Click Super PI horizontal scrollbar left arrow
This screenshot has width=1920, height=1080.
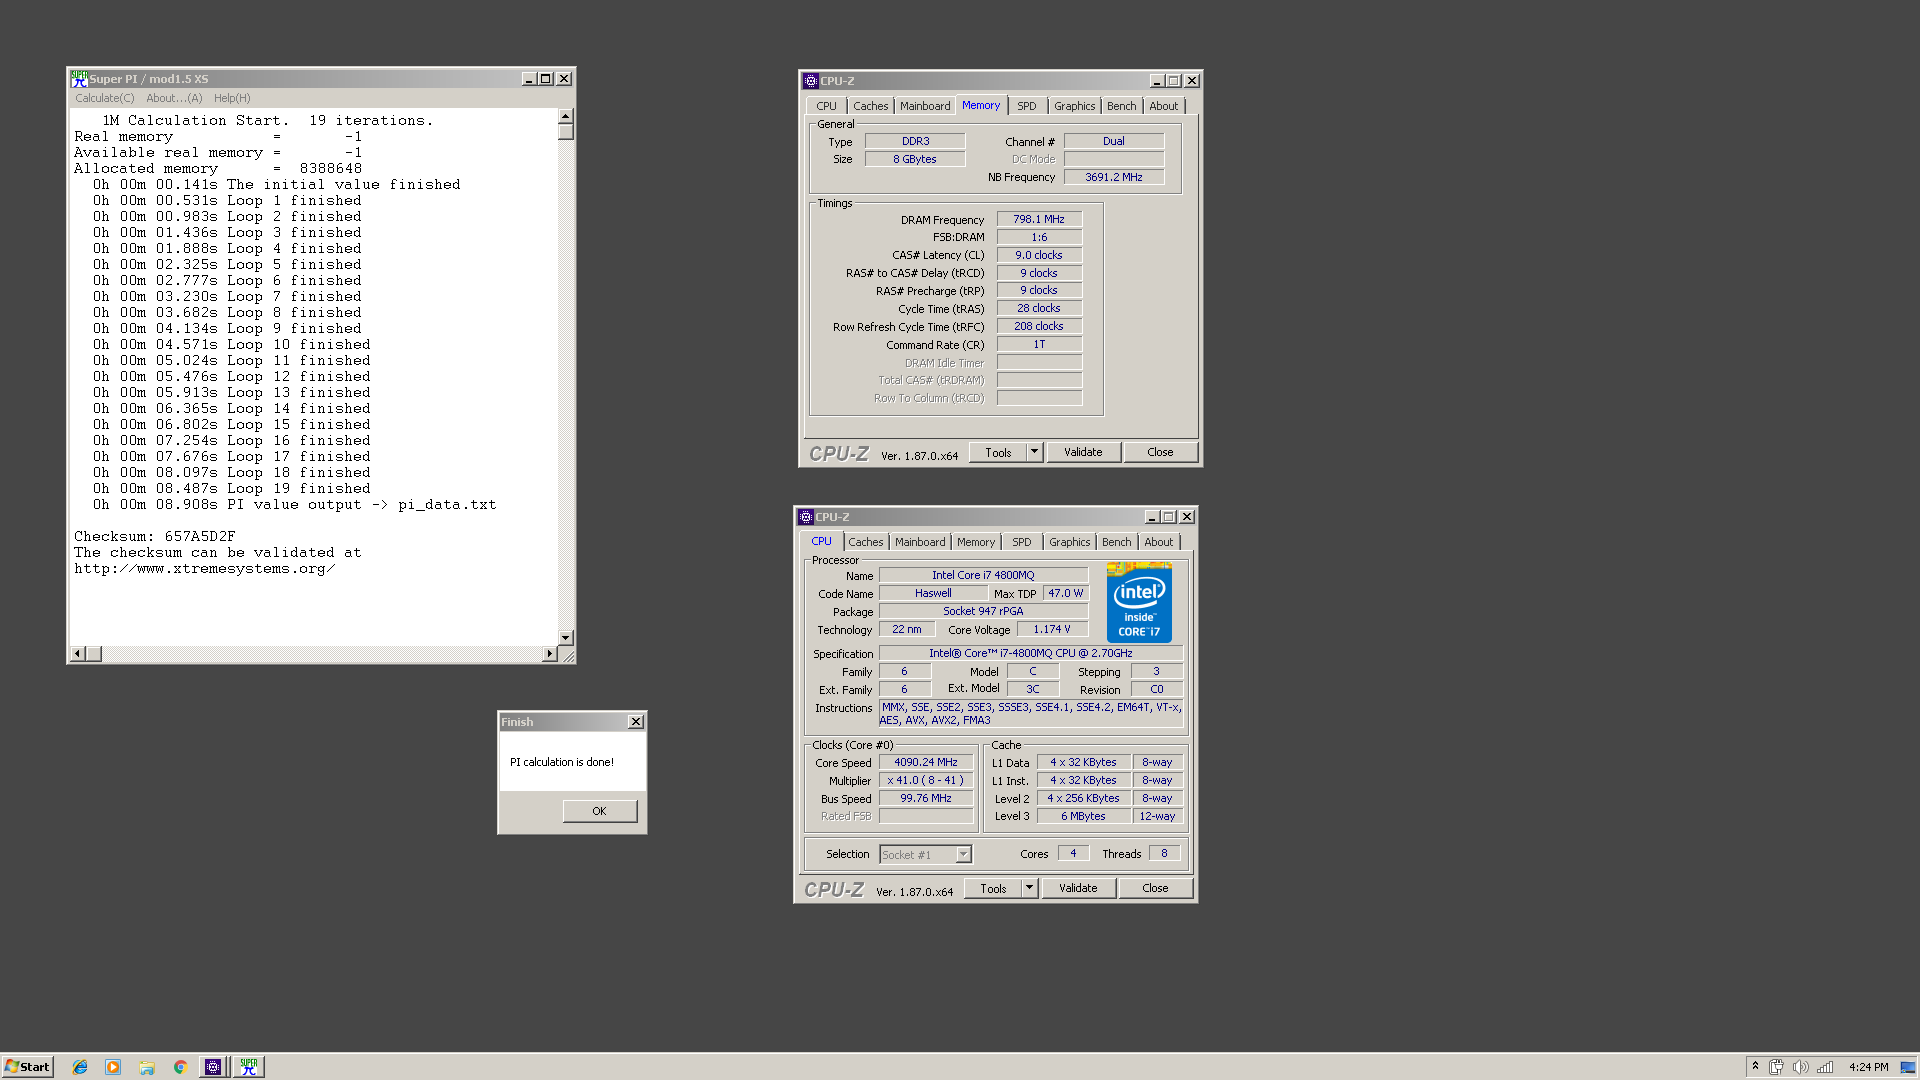[x=77, y=654]
